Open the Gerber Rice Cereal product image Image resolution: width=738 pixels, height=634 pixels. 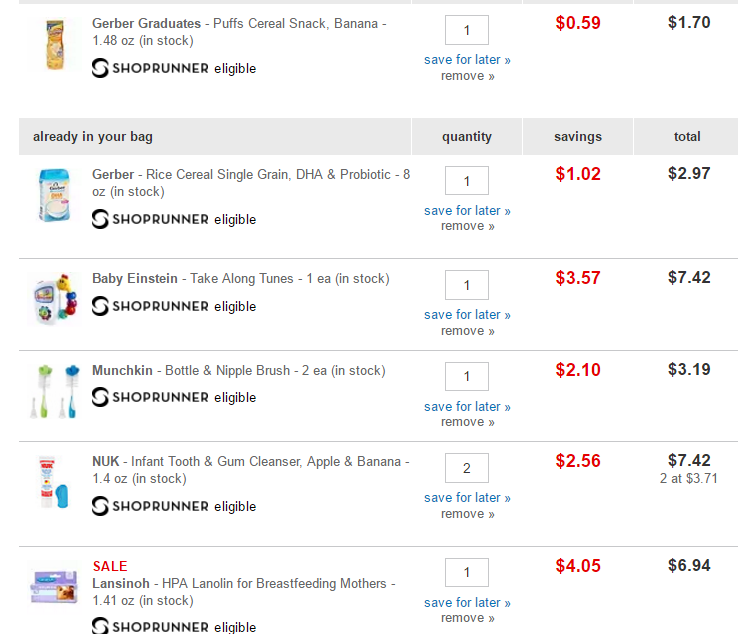[x=55, y=195]
